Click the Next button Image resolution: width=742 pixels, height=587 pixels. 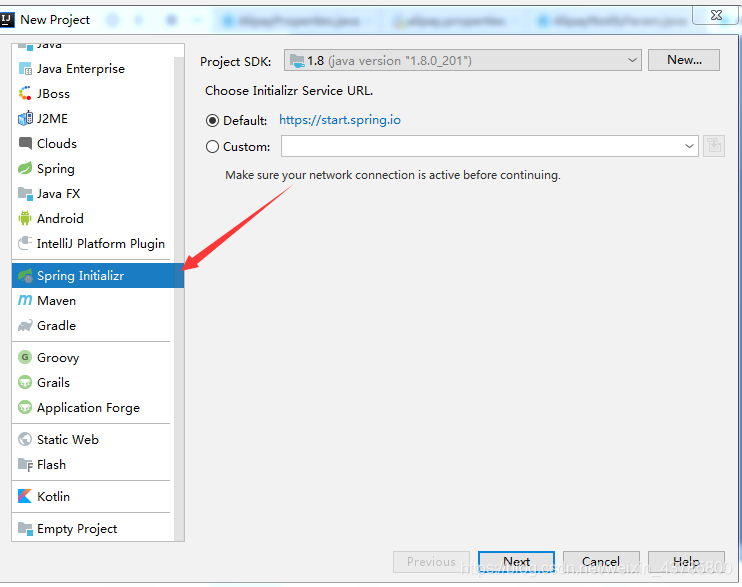point(516,561)
